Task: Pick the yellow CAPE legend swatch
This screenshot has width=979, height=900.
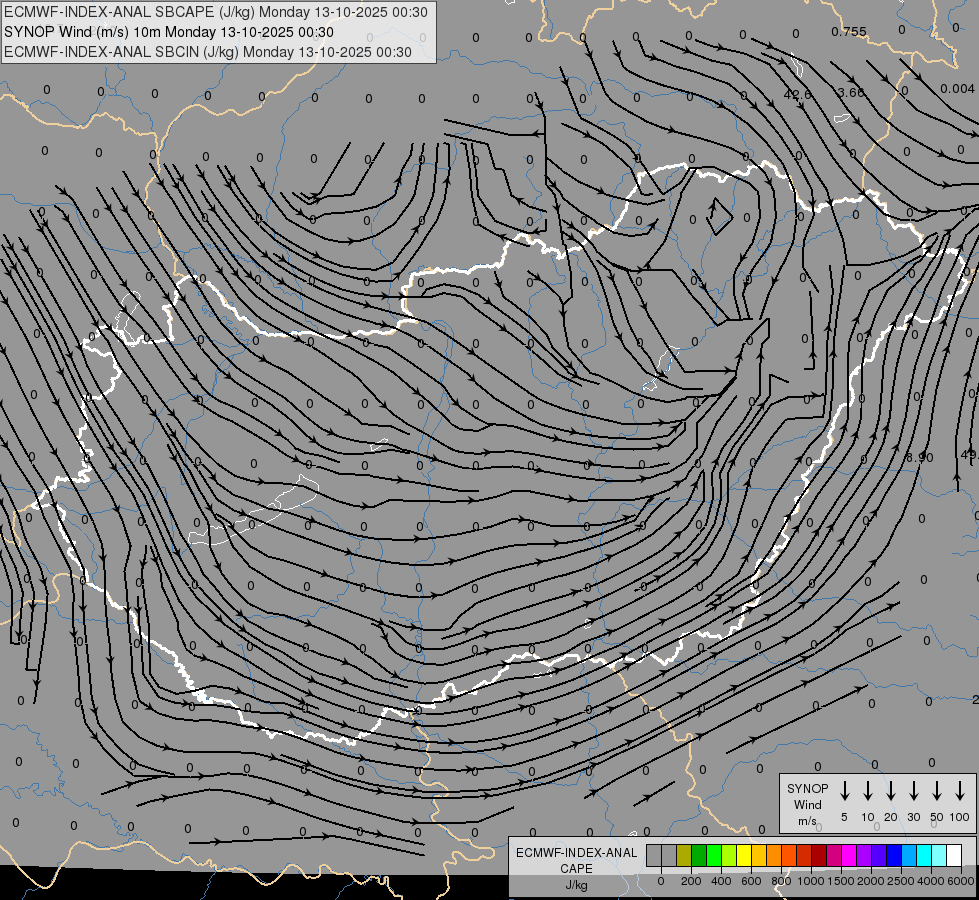Action: click(744, 855)
